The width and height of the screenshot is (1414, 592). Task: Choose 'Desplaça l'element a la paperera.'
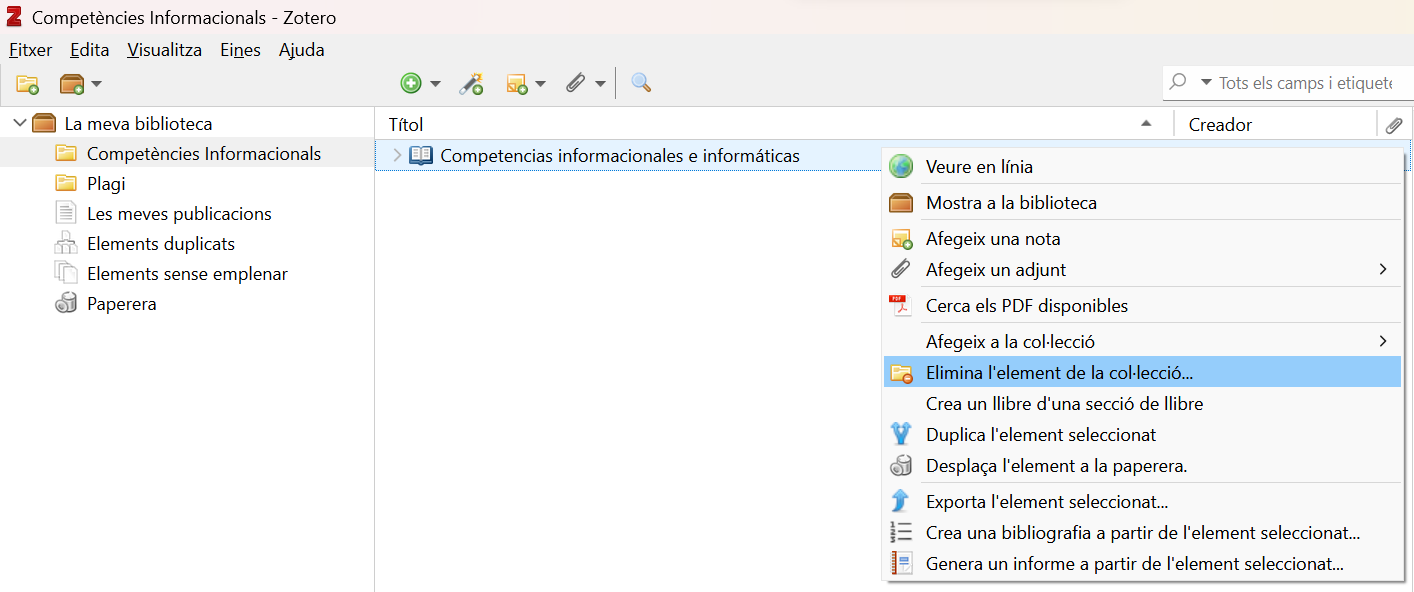pos(1142,466)
